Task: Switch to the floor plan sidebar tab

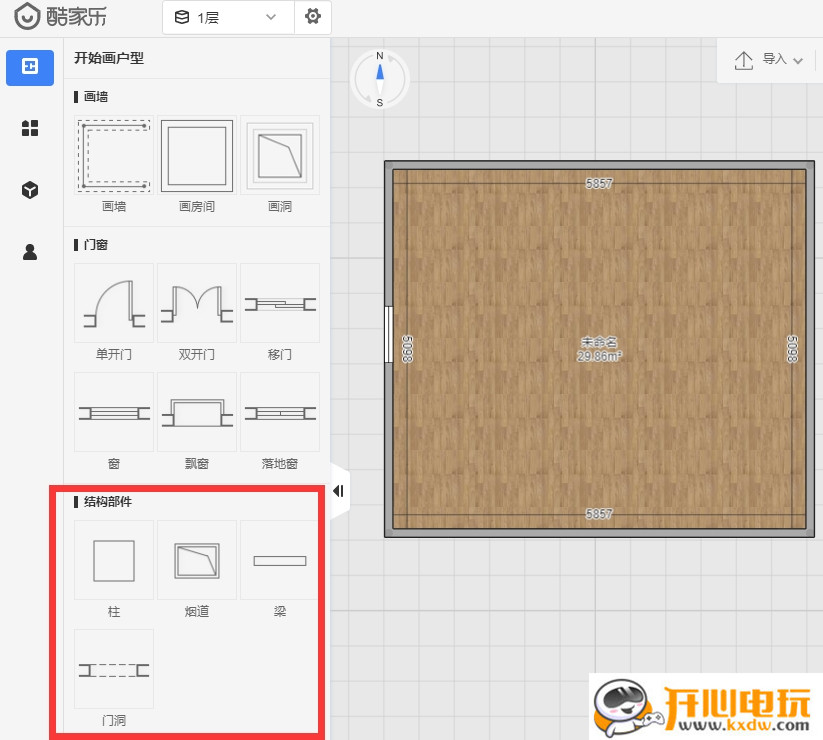Action: [x=30, y=66]
